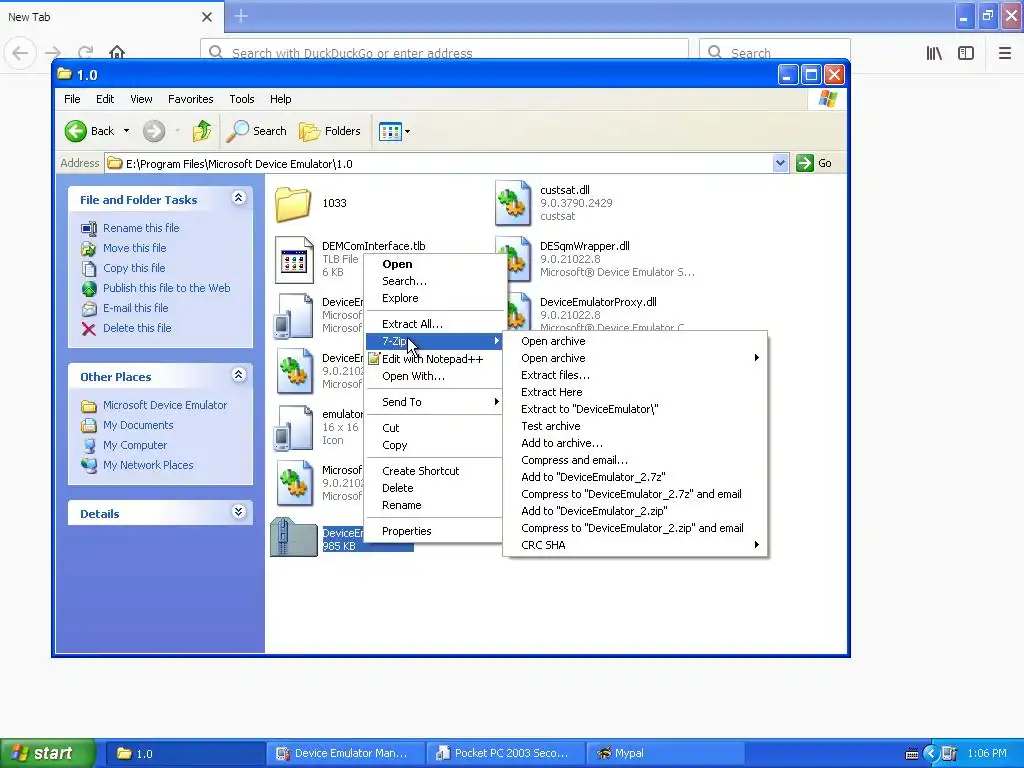Expand the Send To submenu
This screenshot has height=768, width=1024.
435,402
